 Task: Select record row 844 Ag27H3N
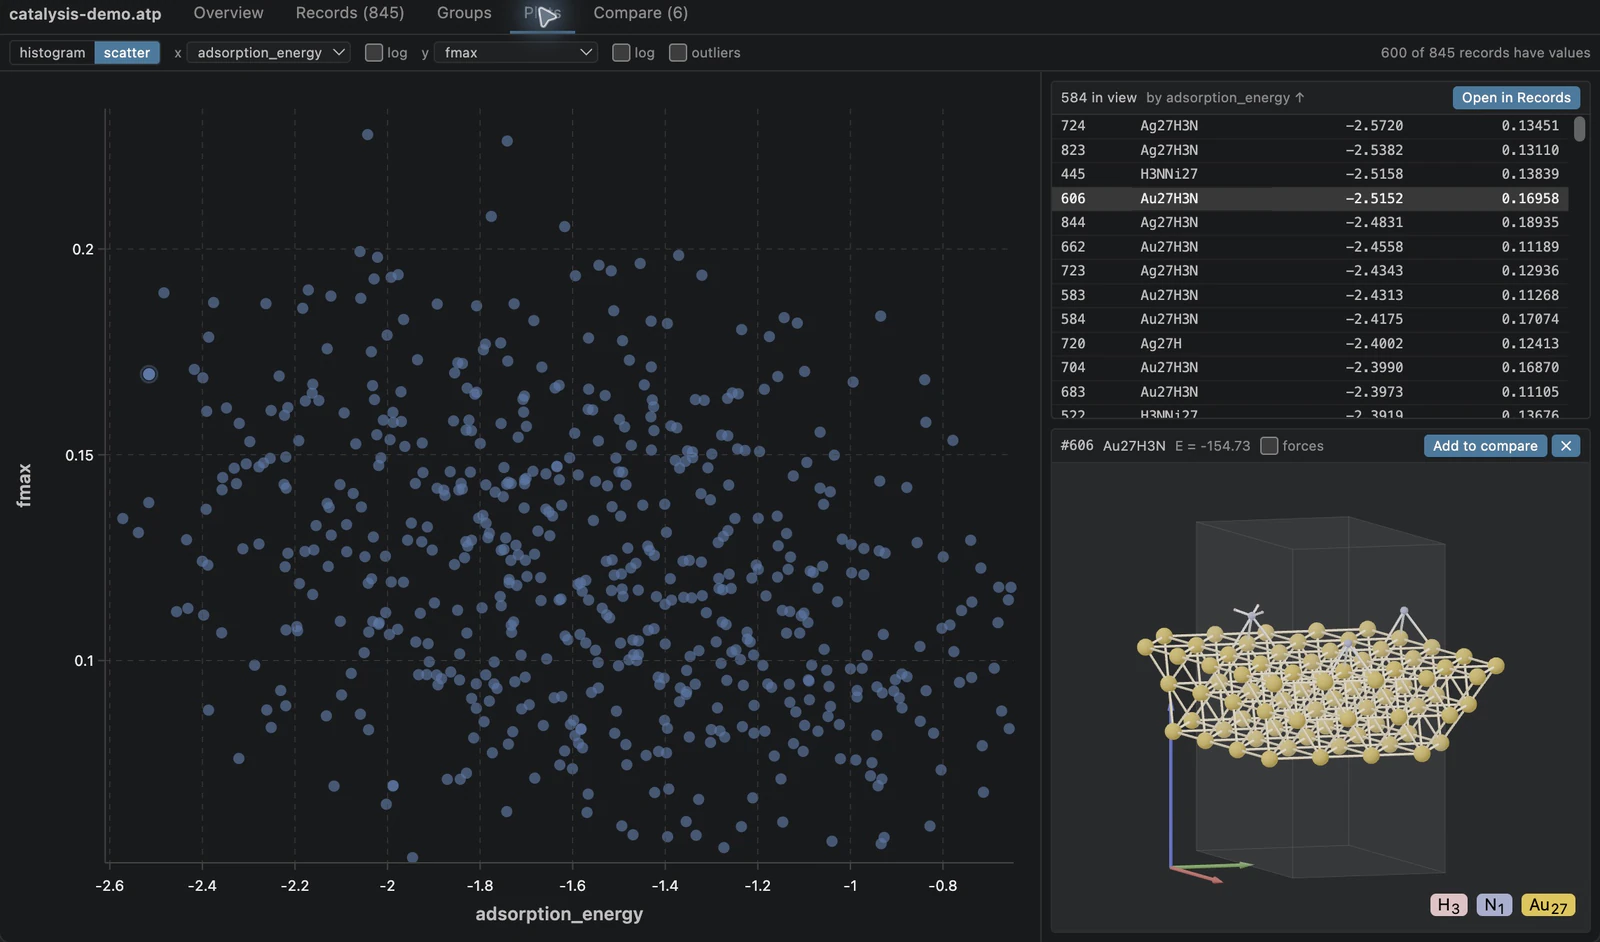tap(1310, 223)
